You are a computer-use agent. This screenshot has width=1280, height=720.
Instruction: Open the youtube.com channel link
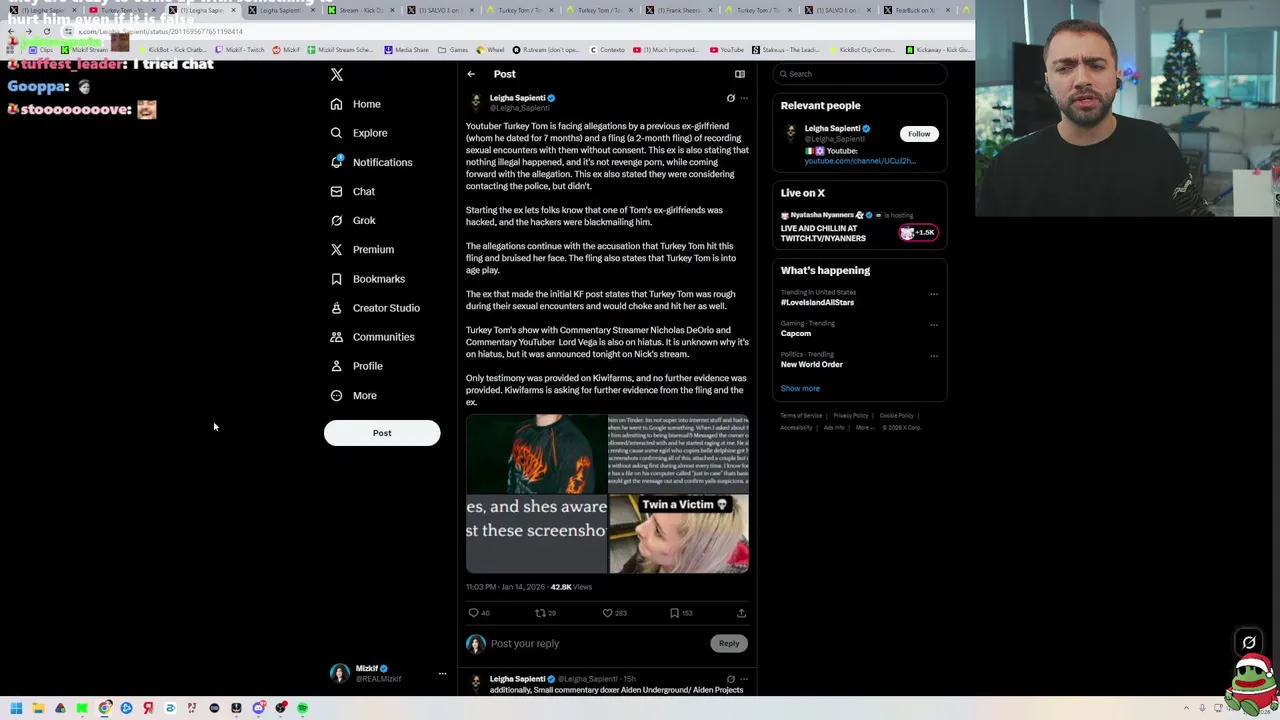click(860, 161)
